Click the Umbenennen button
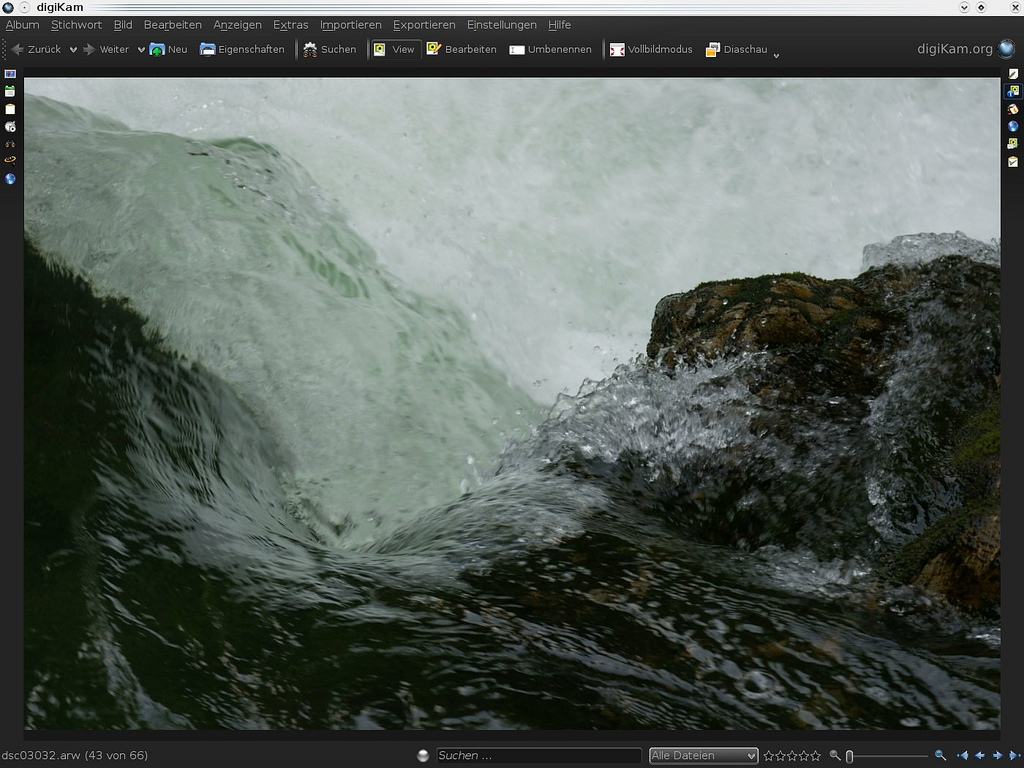This screenshot has width=1024, height=768. (550, 49)
